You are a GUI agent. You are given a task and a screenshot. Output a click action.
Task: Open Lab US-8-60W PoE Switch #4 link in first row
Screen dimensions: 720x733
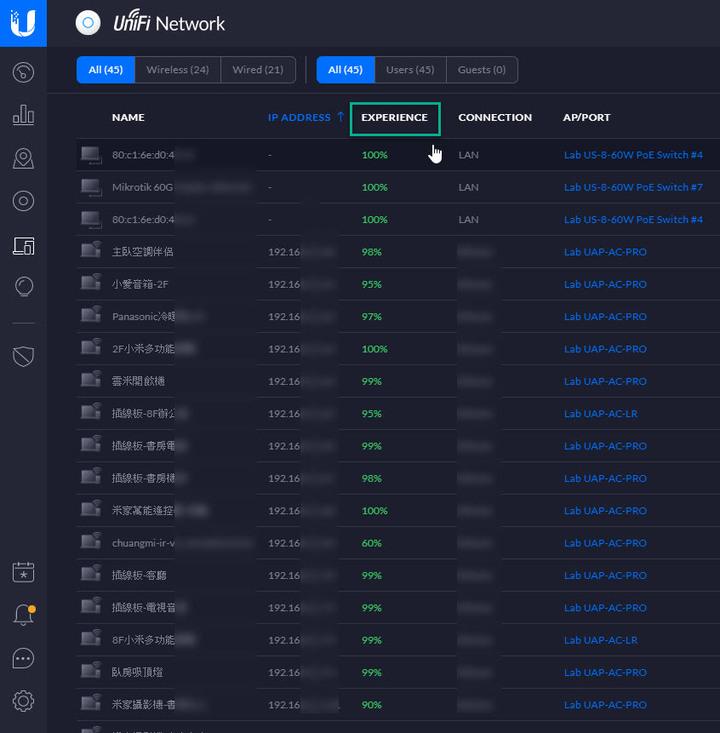(634, 155)
